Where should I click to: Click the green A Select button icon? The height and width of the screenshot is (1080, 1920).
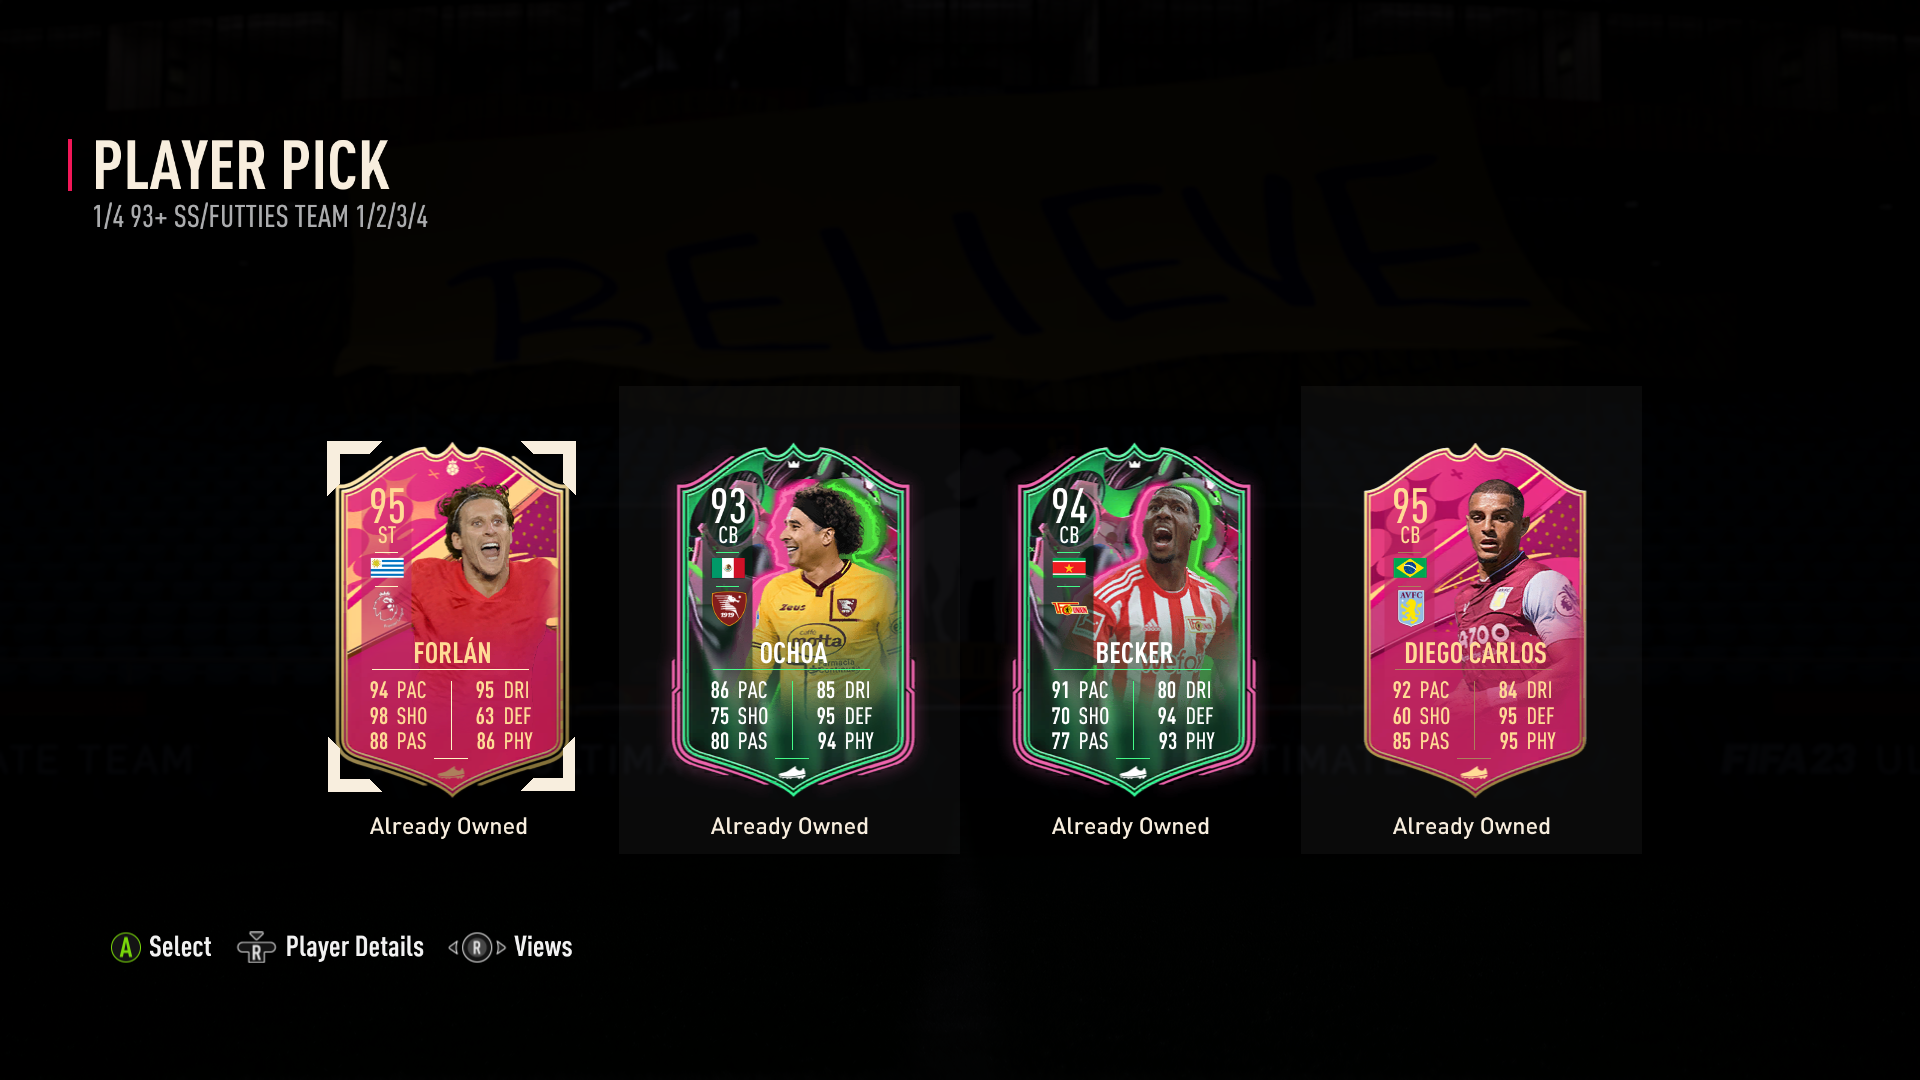(x=125, y=947)
